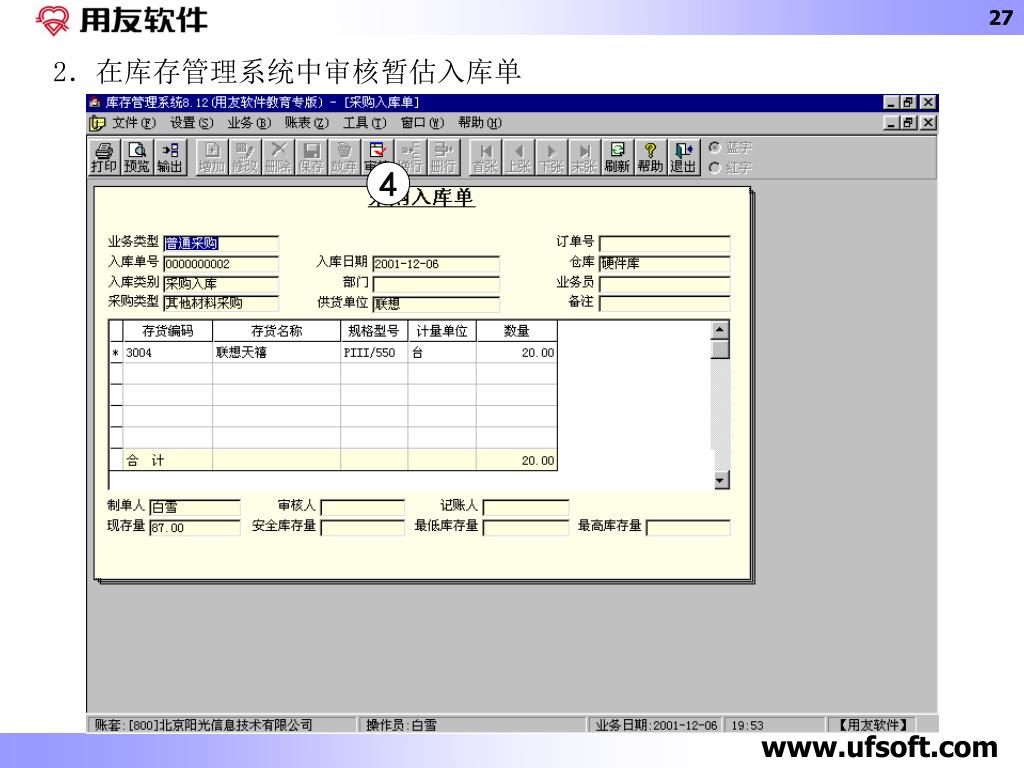Image resolution: width=1024 pixels, height=768 pixels.
Task: Go to next record with 下张
Action: pos(552,157)
